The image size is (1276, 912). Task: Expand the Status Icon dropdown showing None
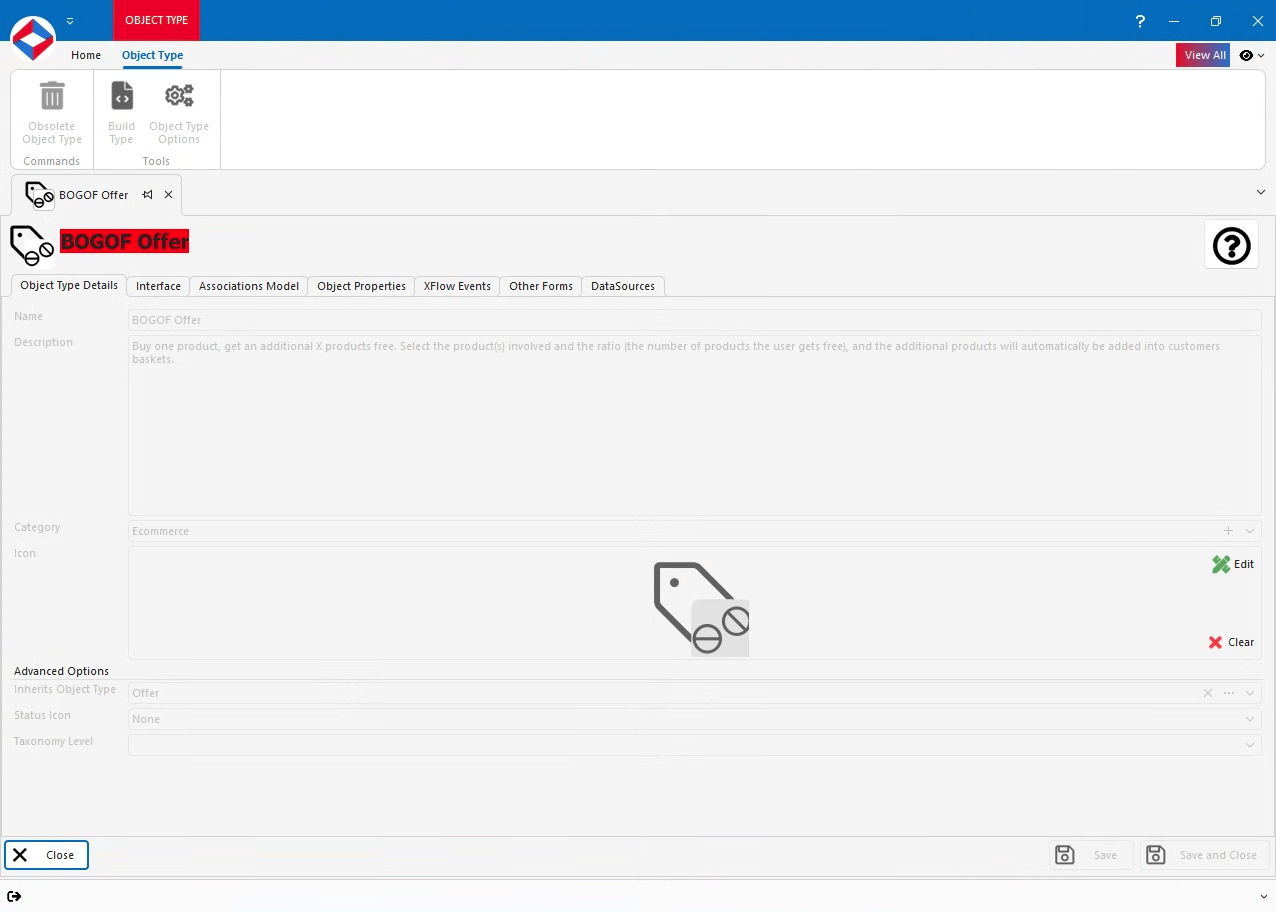[1249, 719]
